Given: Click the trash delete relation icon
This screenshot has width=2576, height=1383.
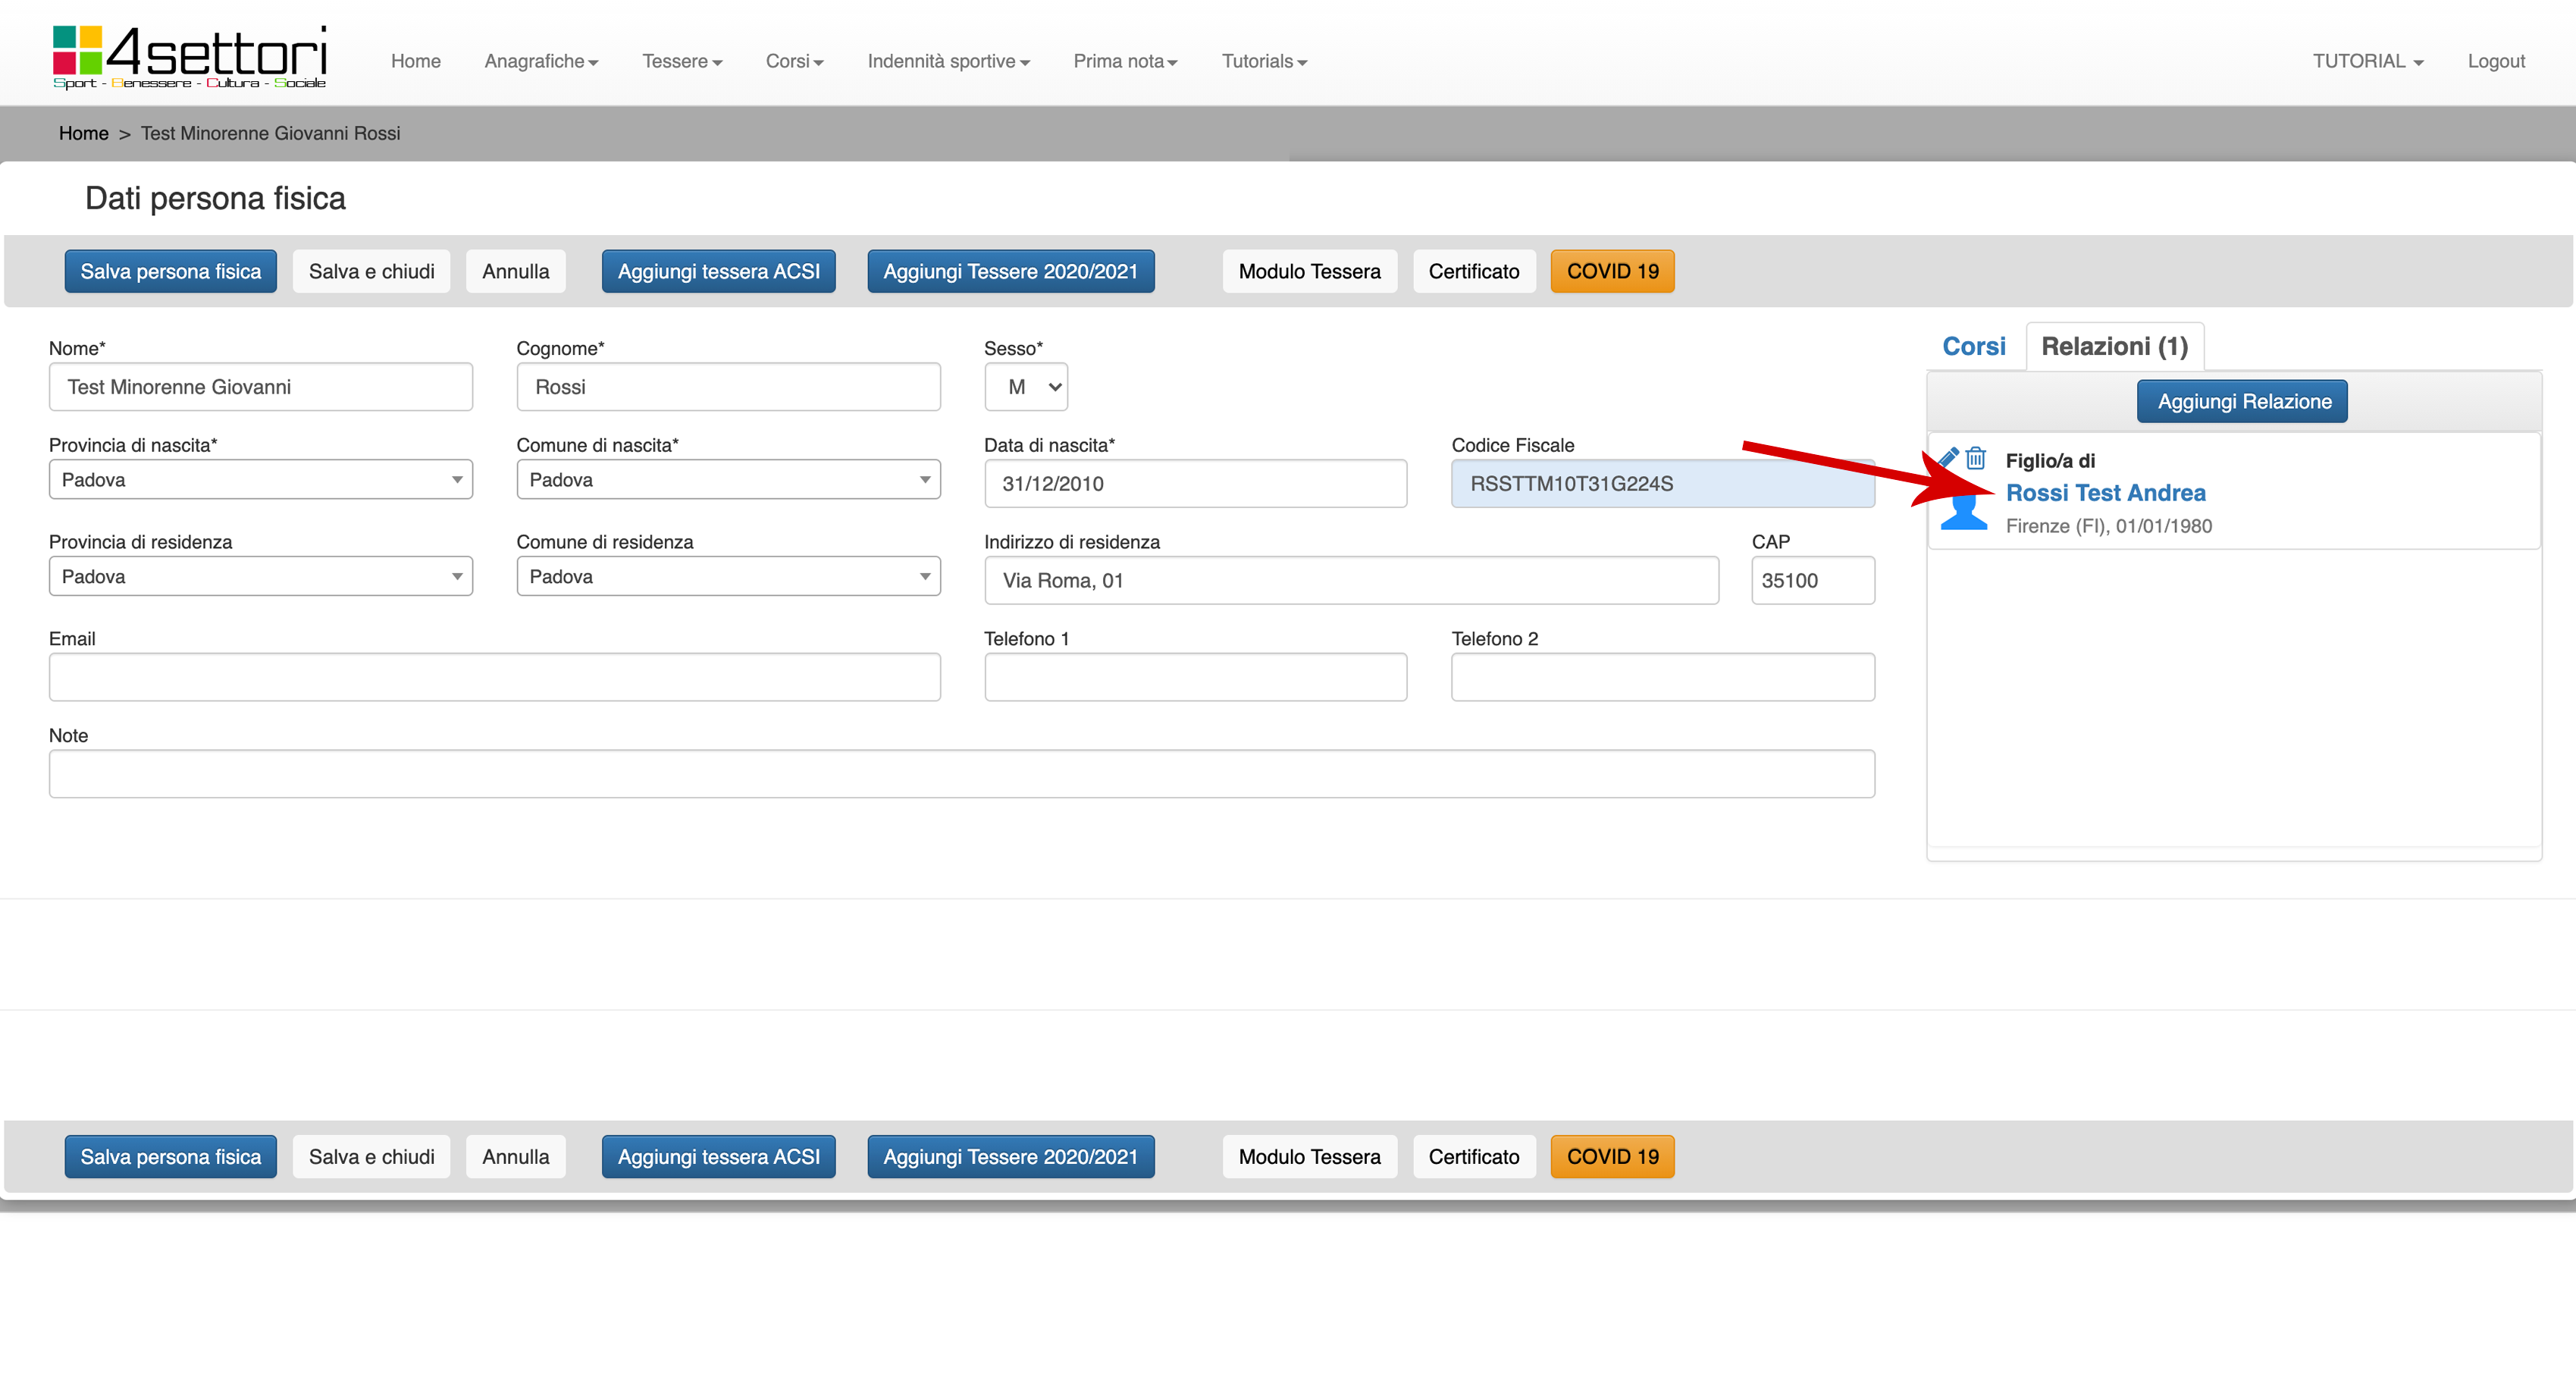Looking at the screenshot, I should click(x=1975, y=458).
